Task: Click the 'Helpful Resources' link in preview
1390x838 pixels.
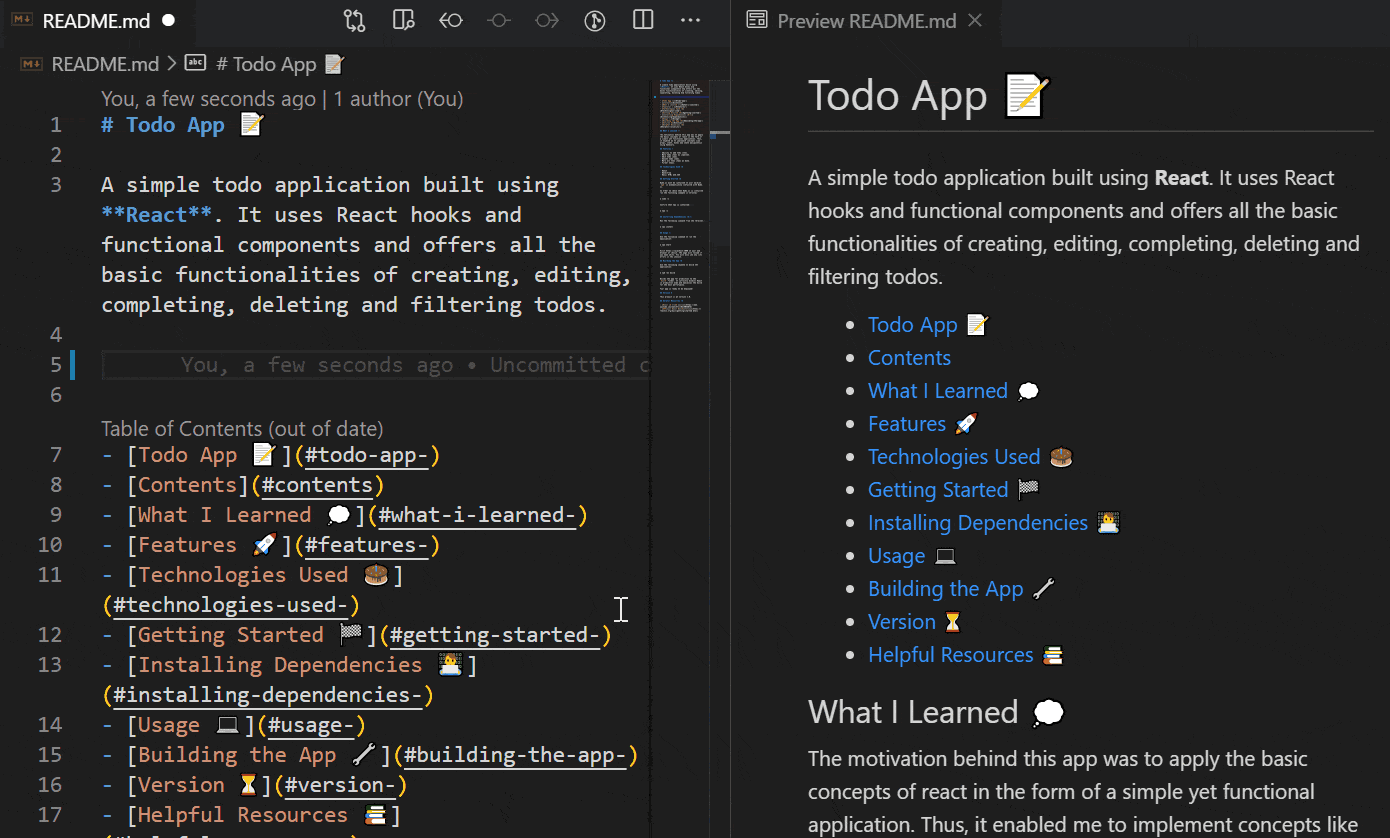Action: click(x=950, y=655)
